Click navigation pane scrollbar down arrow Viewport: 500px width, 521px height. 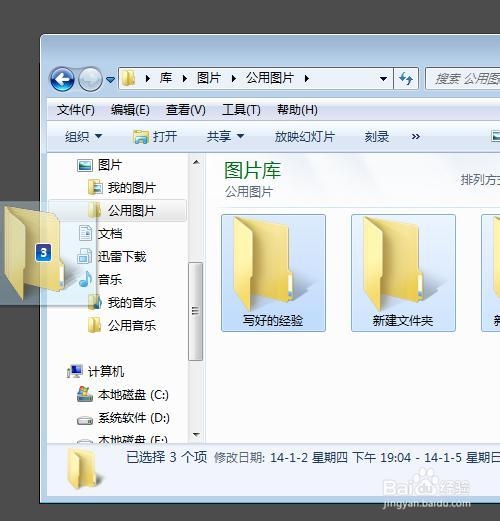[x=196, y=435]
